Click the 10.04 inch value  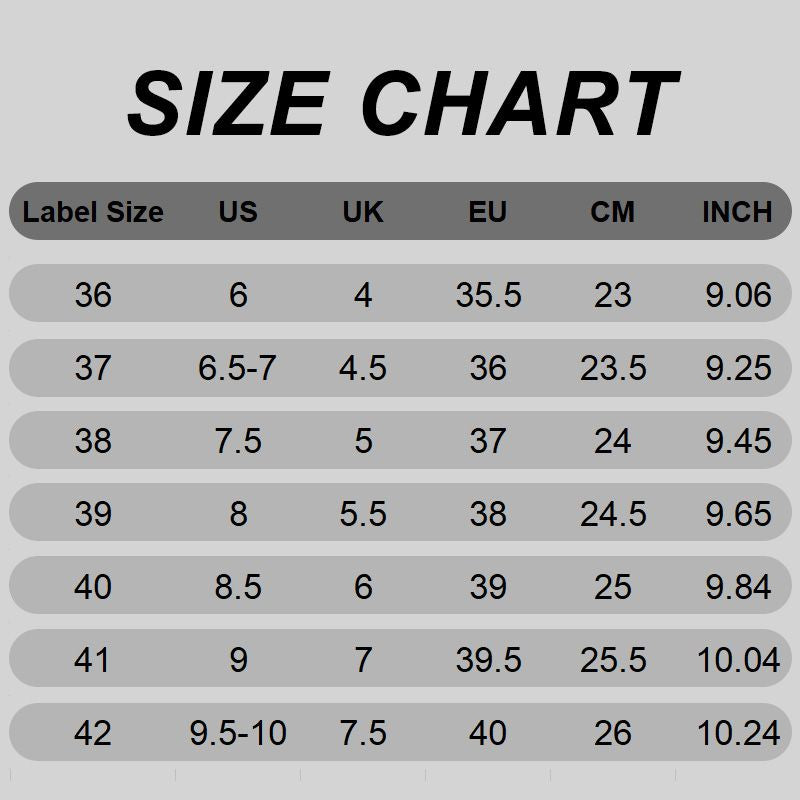pos(738,660)
